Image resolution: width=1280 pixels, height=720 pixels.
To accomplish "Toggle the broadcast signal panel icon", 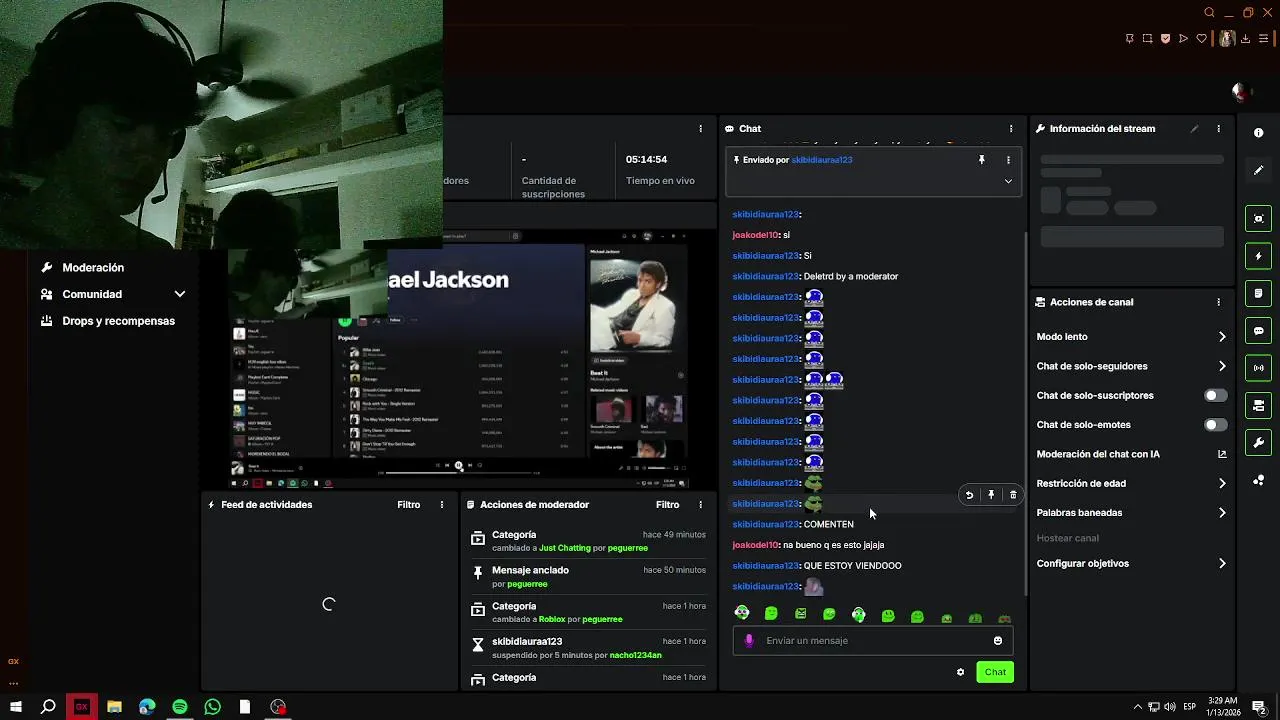I will tap(1258, 368).
